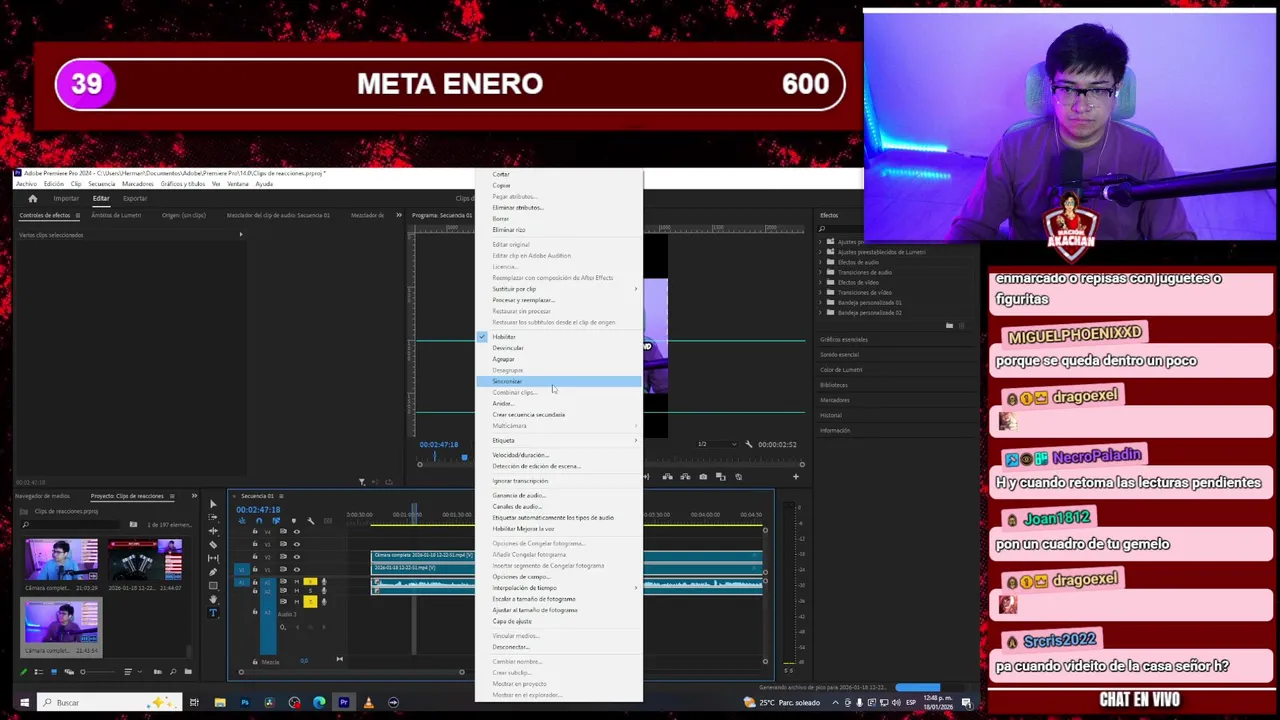1280x720 pixels.
Task: Expand Efectos de vídeo folder
Action: point(821,282)
